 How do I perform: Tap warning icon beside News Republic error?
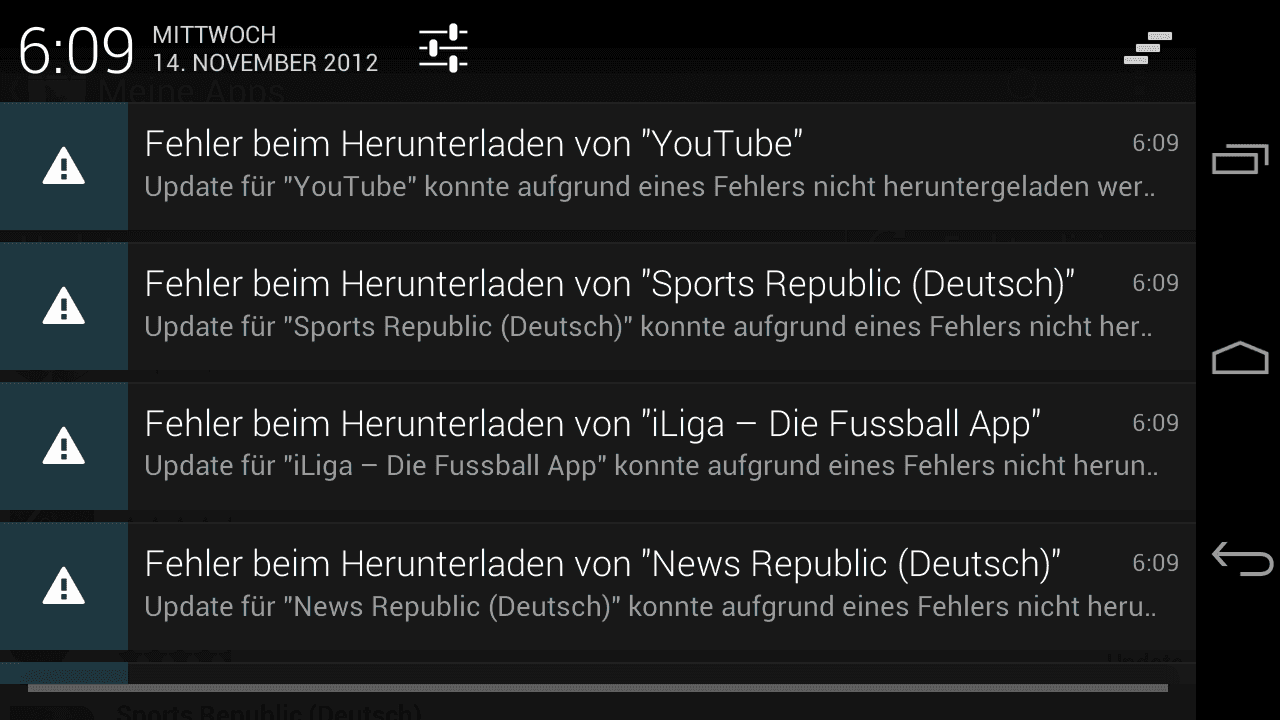[x=63, y=586]
